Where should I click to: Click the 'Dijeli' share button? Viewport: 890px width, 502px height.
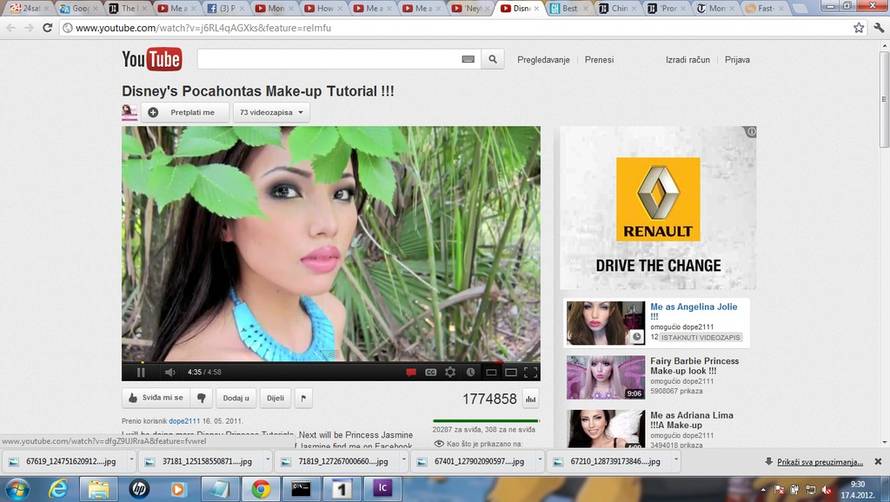pyautogui.click(x=275, y=398)
